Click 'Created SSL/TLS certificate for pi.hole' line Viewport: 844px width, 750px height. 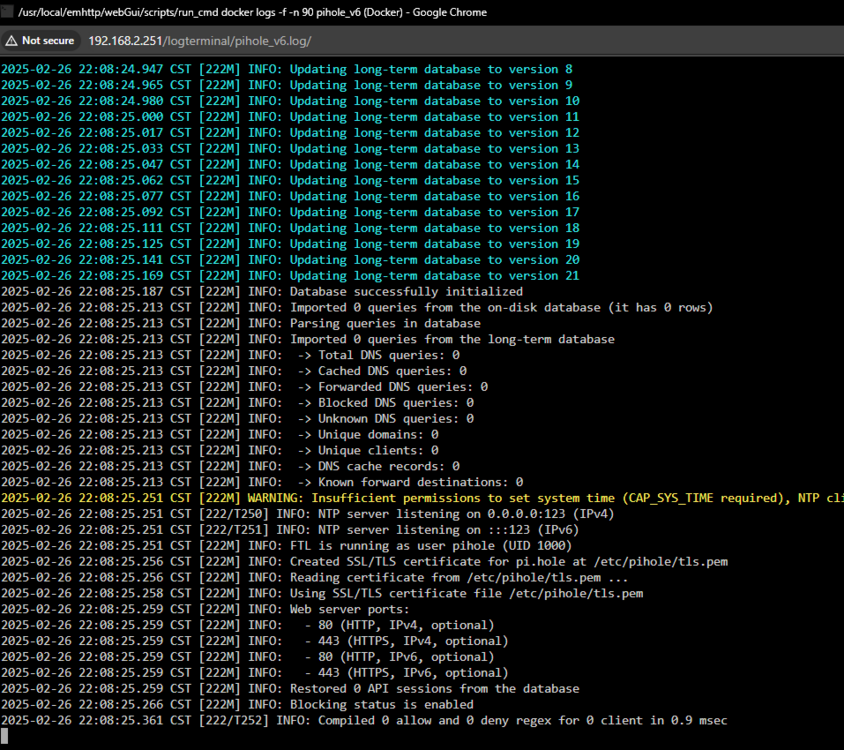pos(364,562)
